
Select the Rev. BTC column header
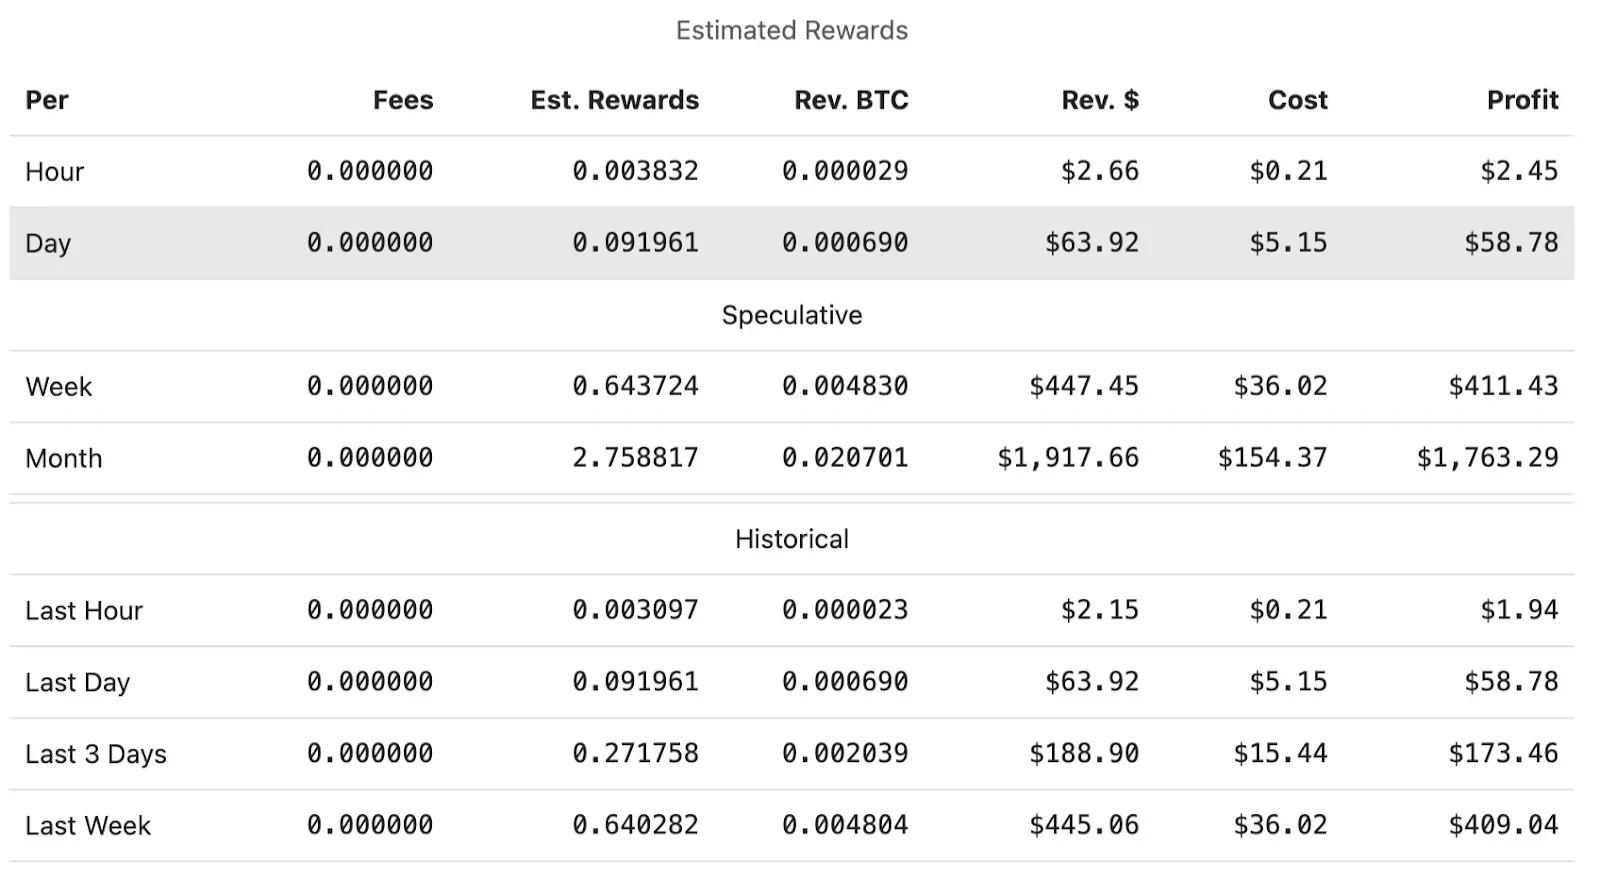[x=851, y=100]
